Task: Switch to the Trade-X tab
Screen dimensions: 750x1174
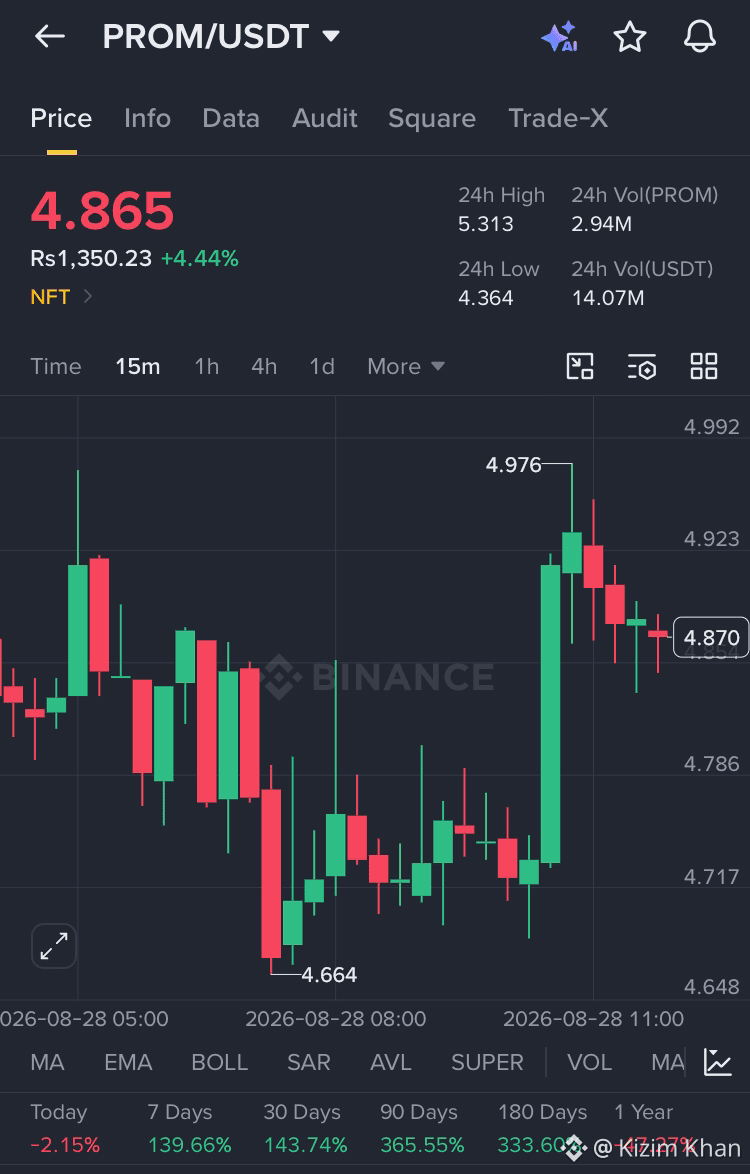Action: tap(558, 118)
